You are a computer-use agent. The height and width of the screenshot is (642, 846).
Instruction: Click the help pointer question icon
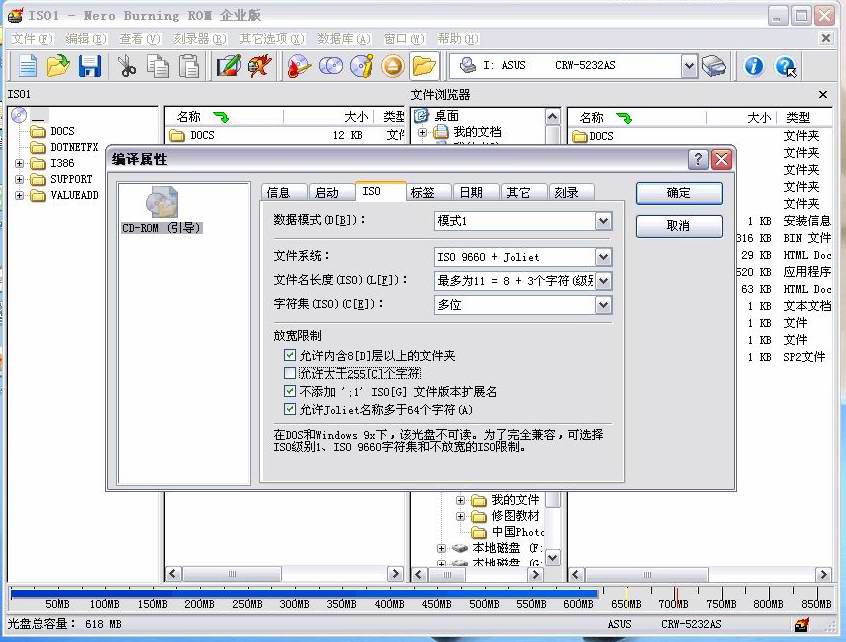(x=786, y=66)
